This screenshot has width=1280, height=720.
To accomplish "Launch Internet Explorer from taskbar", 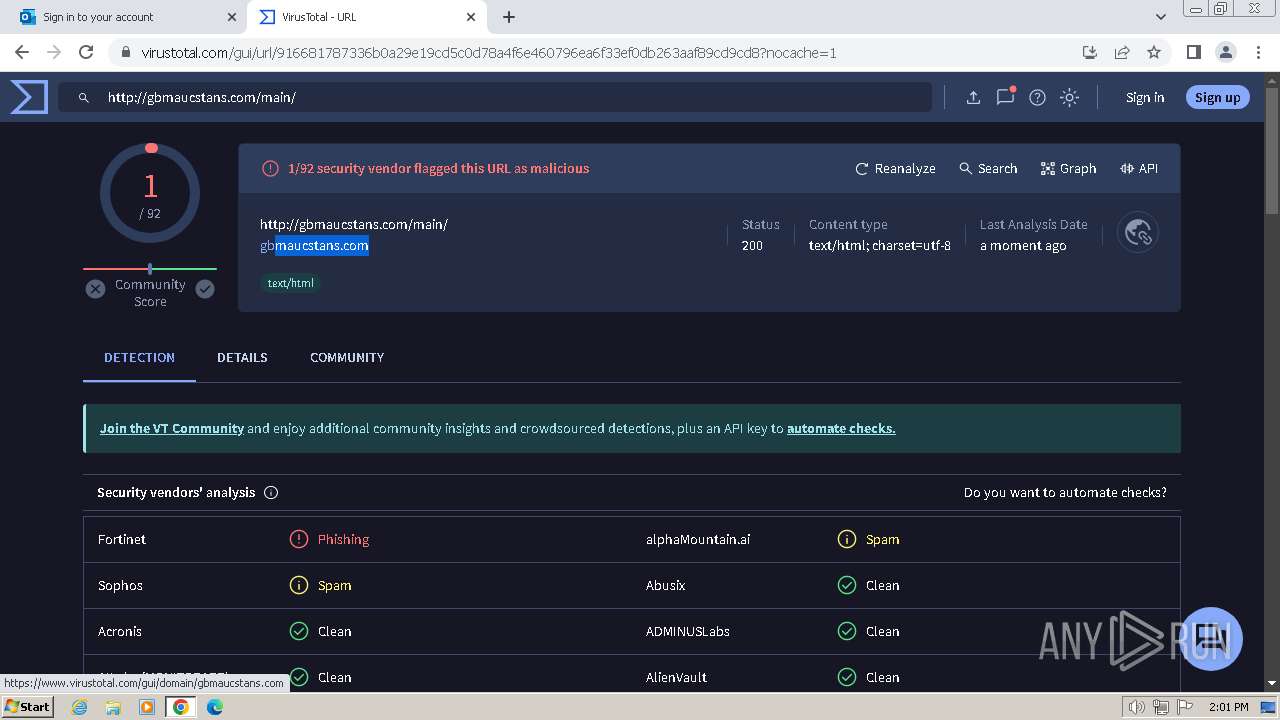I will pos(79,707).
